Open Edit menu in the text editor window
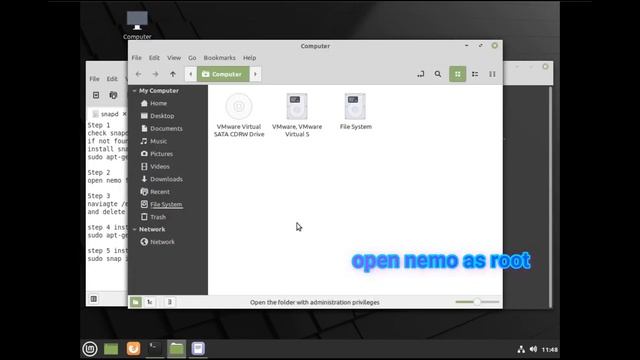Viewport: 640px width, 360px height. point(112,79)
